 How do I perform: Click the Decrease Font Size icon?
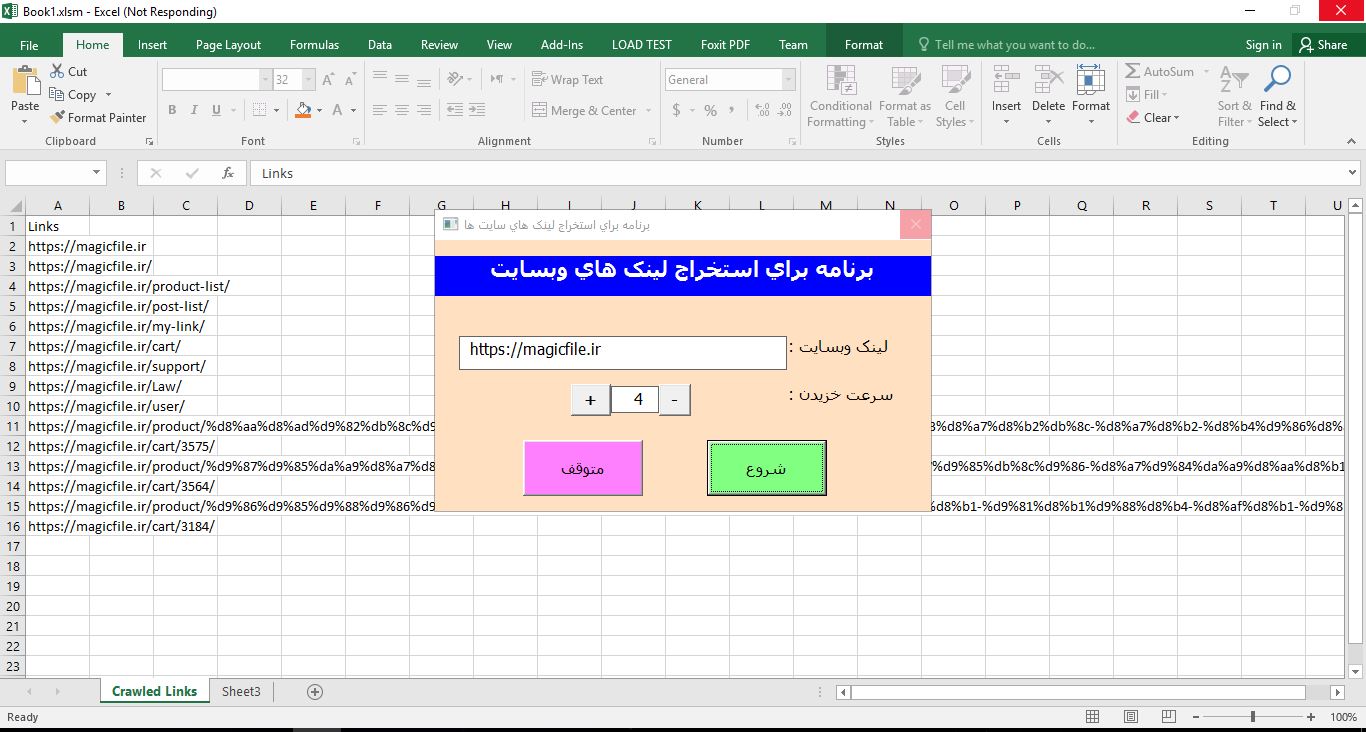350,80
